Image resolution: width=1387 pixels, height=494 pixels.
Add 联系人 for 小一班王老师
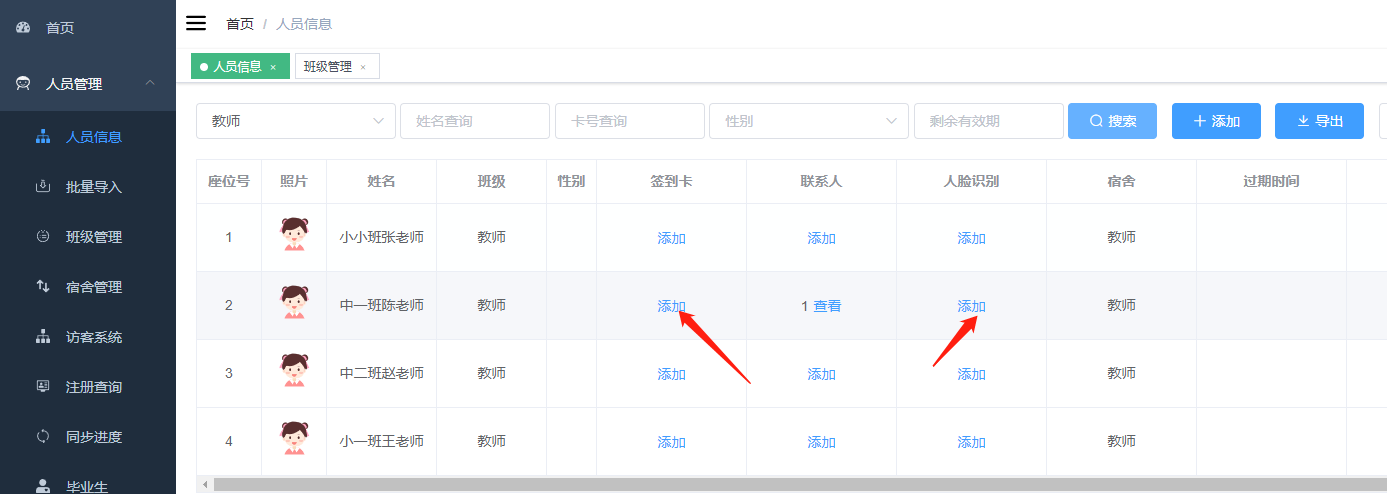click(x=822, y=442)
